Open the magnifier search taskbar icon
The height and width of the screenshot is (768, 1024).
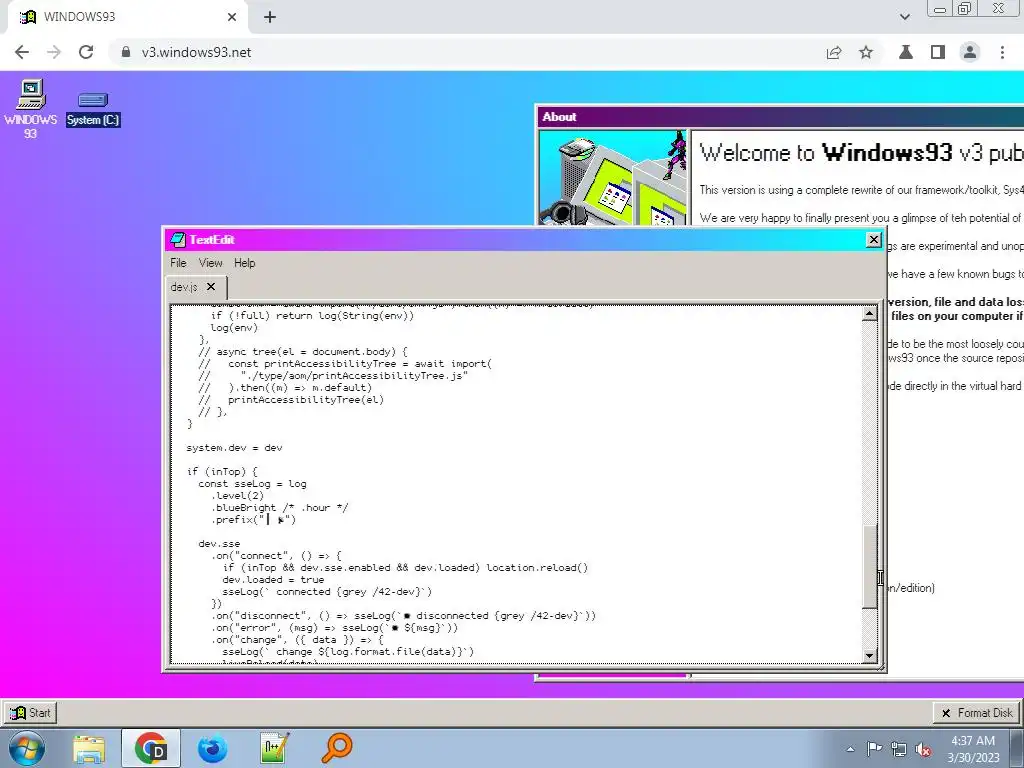336,749
